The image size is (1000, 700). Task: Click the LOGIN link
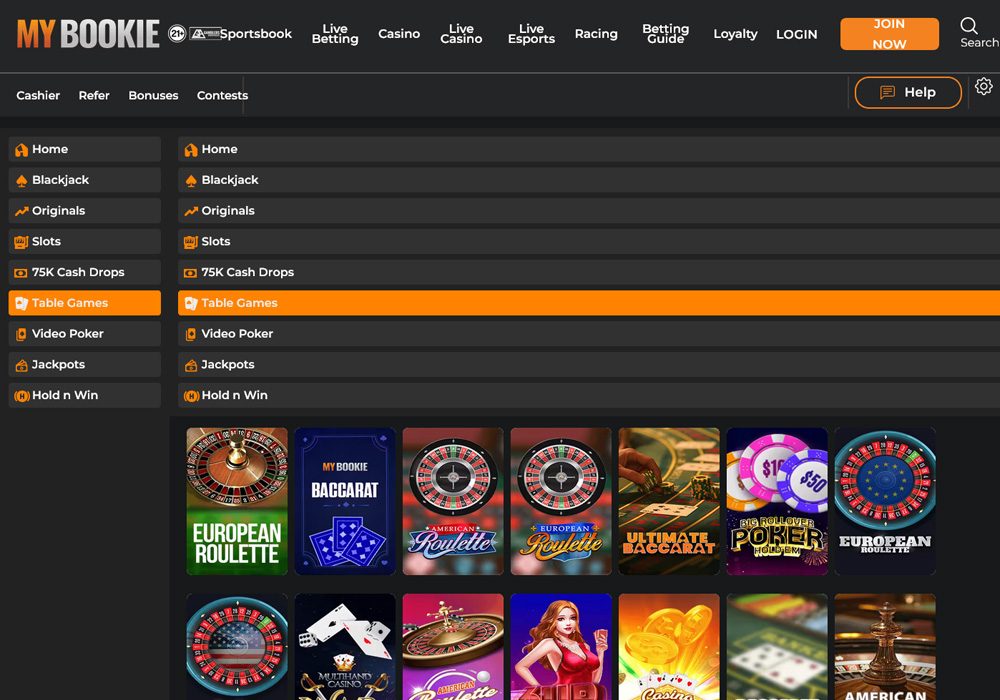click(x=796, y=34)
